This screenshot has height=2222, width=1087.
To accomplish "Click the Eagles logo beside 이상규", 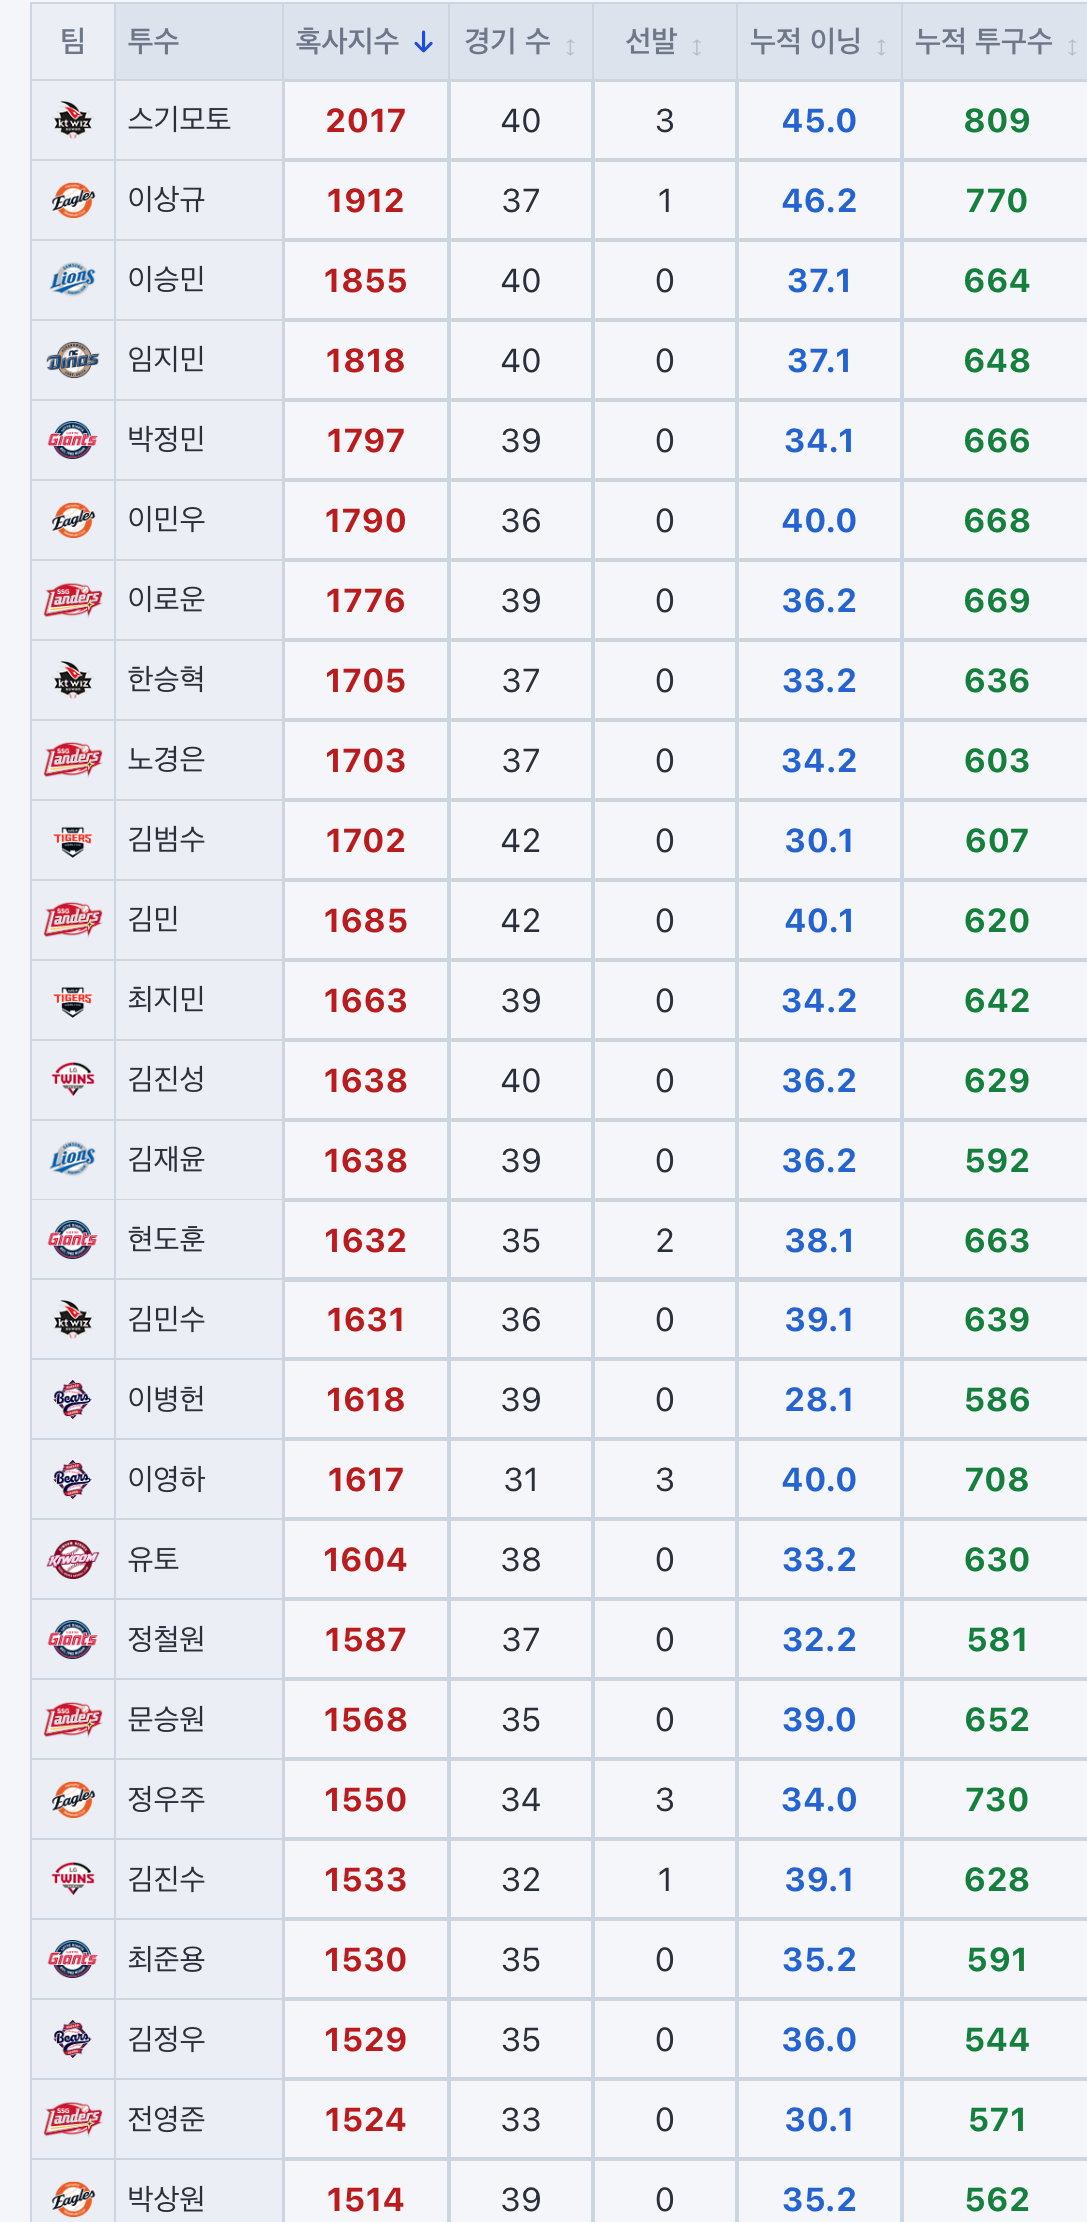I will coord(73,200).
